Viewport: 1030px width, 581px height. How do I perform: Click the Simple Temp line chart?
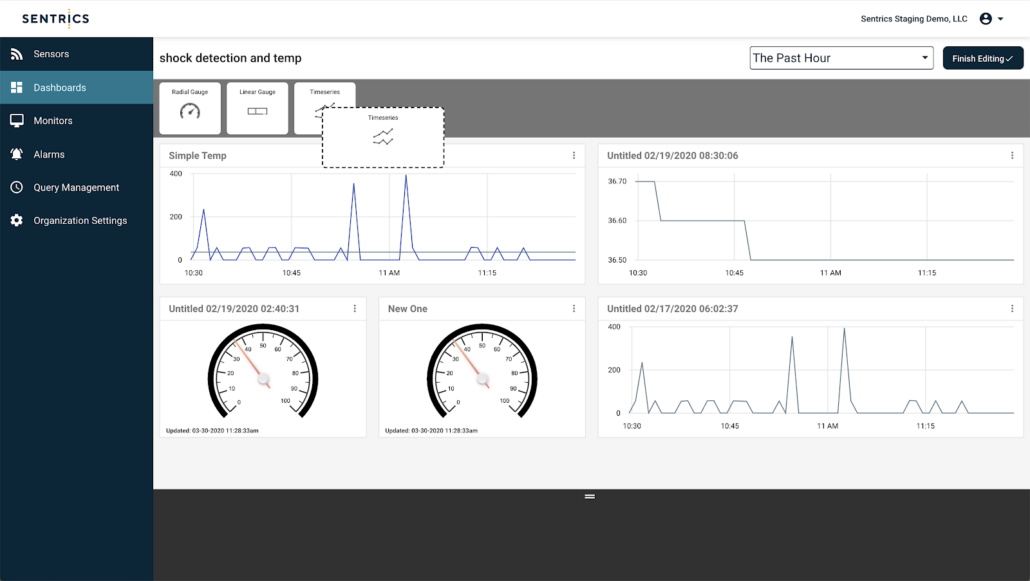tap(372, 223)
